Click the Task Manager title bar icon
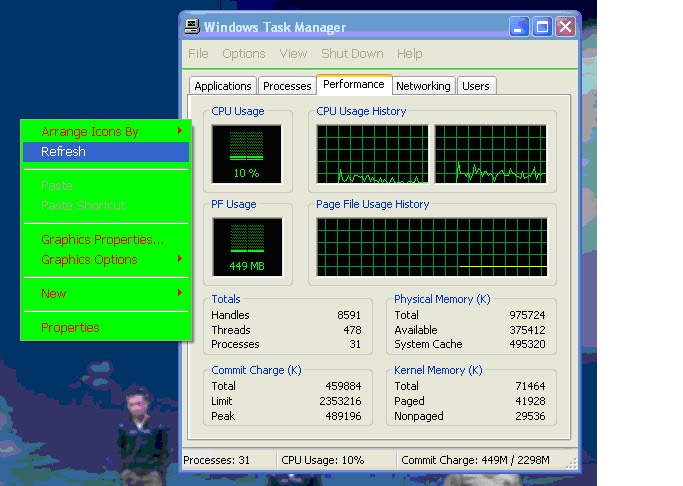Image resolution: width=683 pixels, height=486 pixels. [x=192, y=27]
